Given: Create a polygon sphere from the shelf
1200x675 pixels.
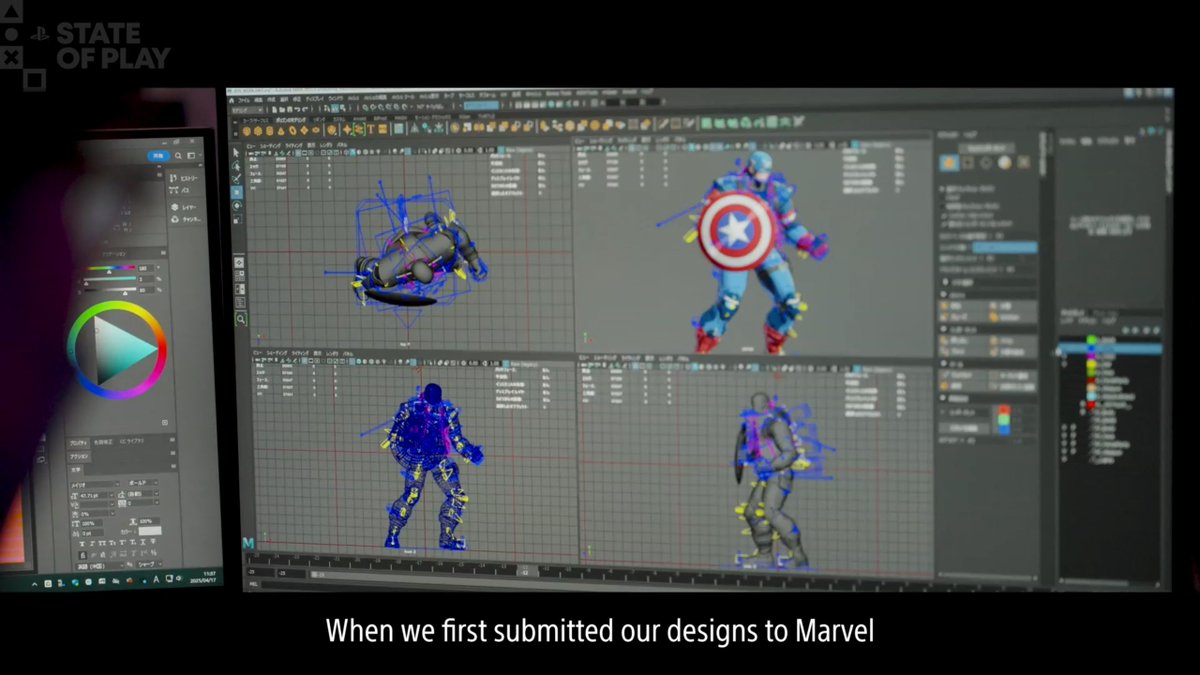Looking at the screenshot, I should coord(246,130).
